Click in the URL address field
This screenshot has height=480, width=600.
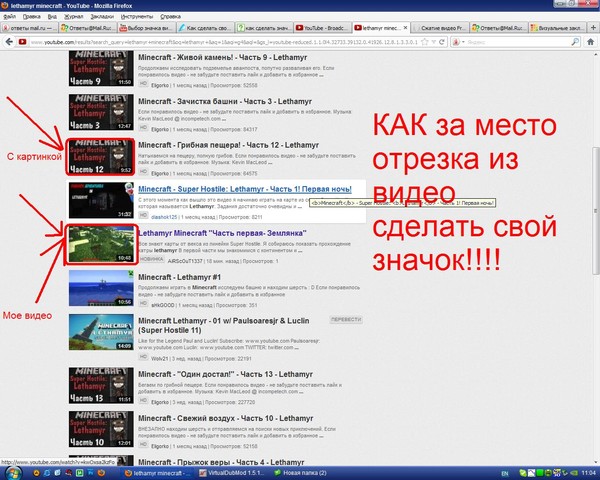224,42
